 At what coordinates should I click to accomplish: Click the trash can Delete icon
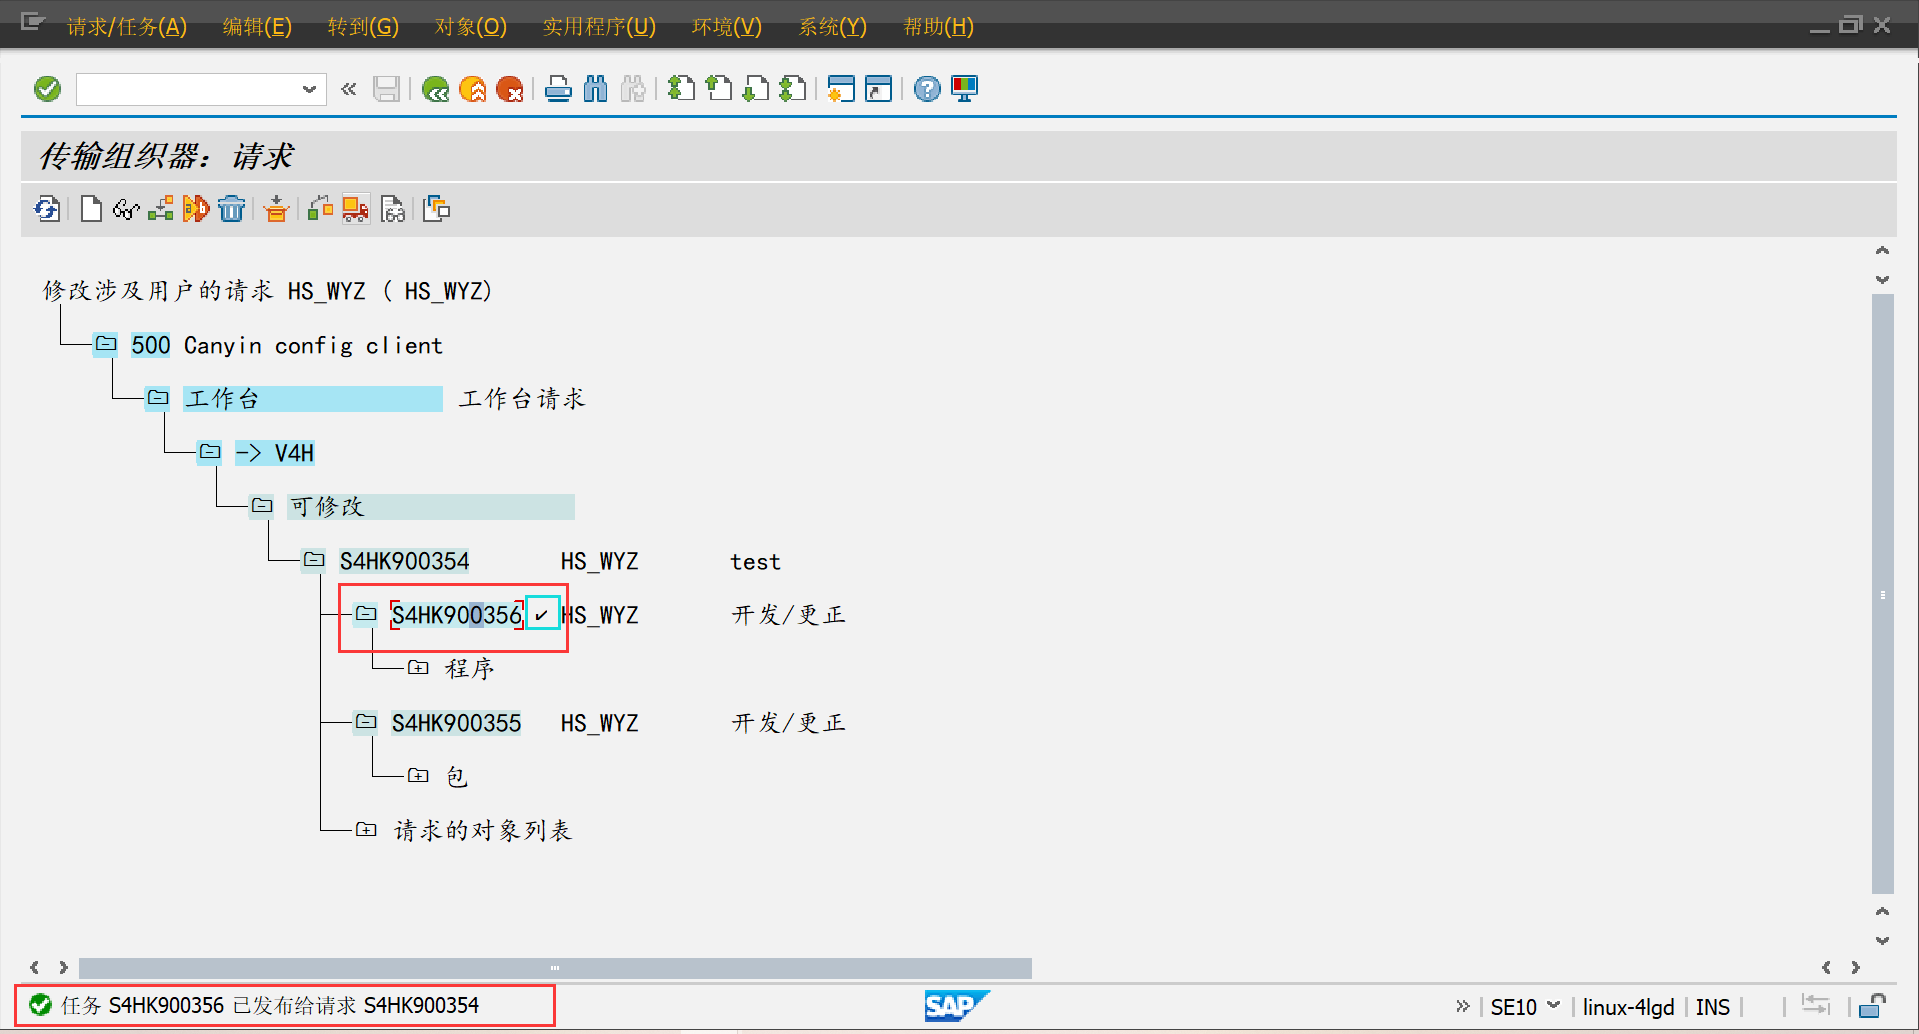231,209
